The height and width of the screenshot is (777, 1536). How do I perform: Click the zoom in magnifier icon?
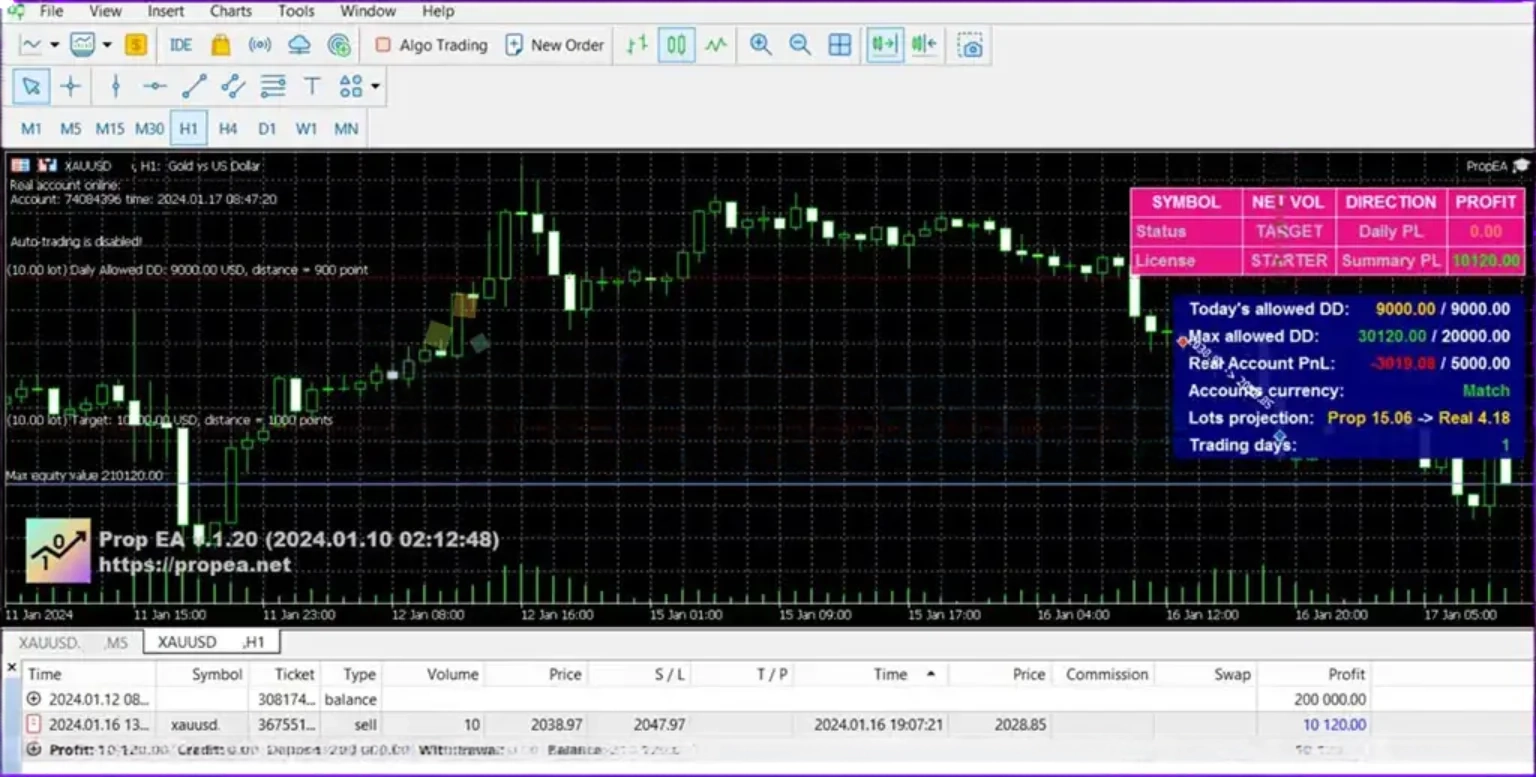[x=760, y=45]
